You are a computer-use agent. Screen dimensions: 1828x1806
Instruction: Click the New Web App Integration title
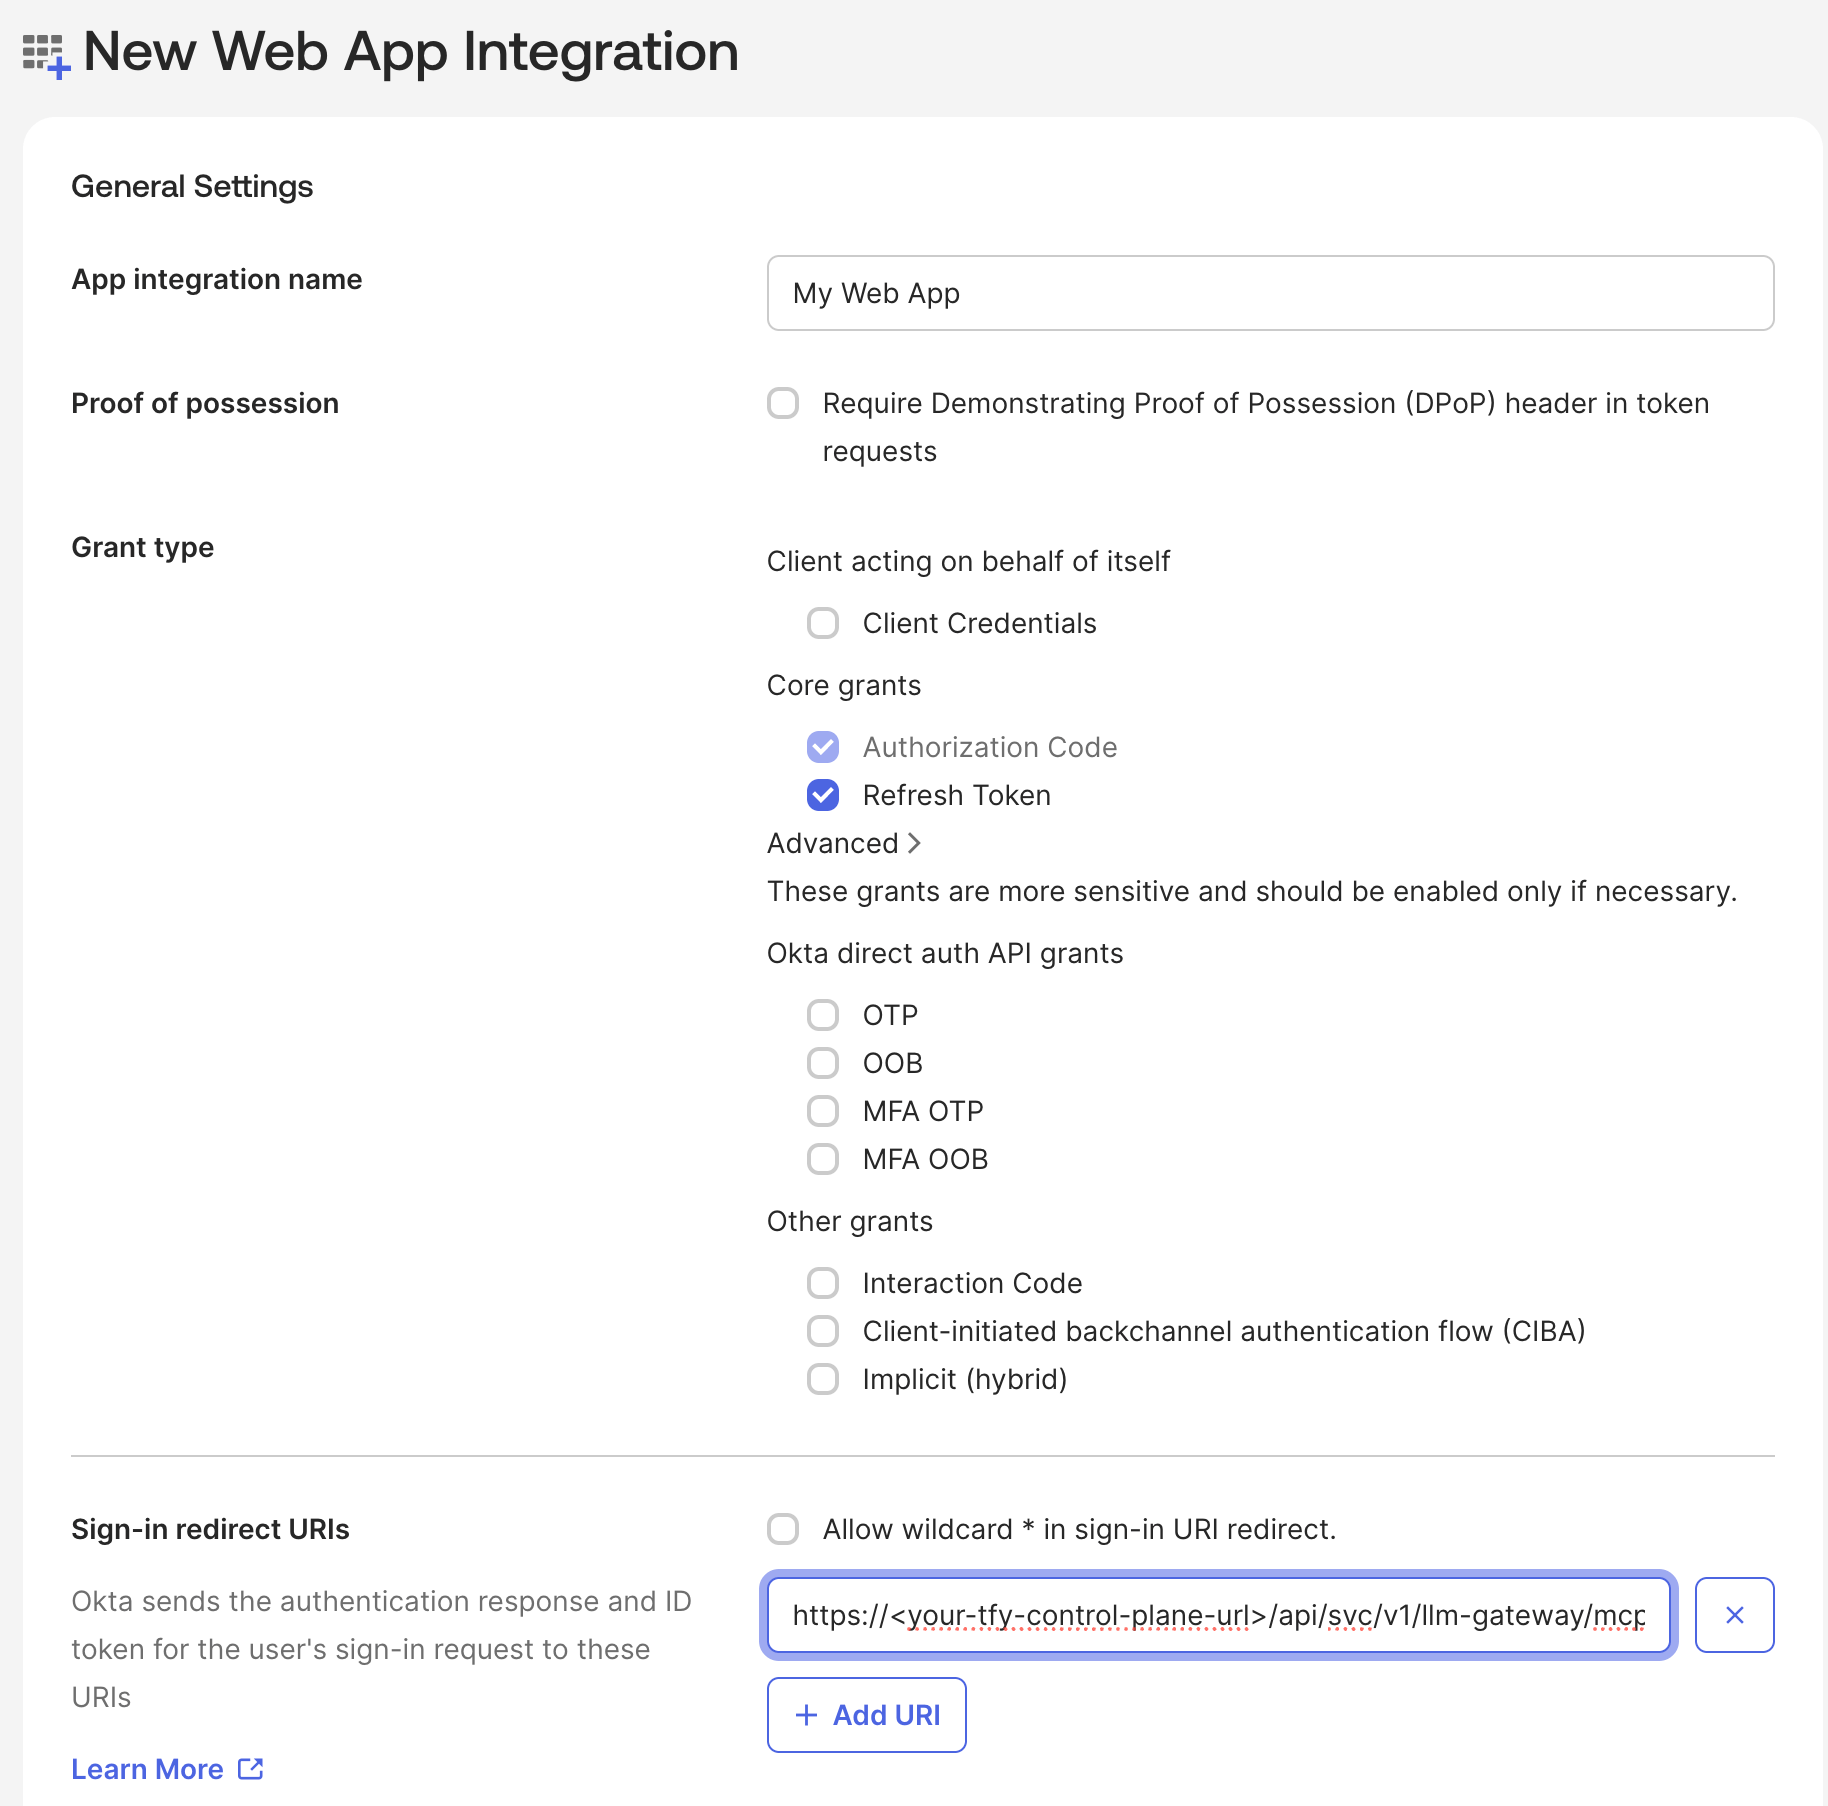pos(411,51)
